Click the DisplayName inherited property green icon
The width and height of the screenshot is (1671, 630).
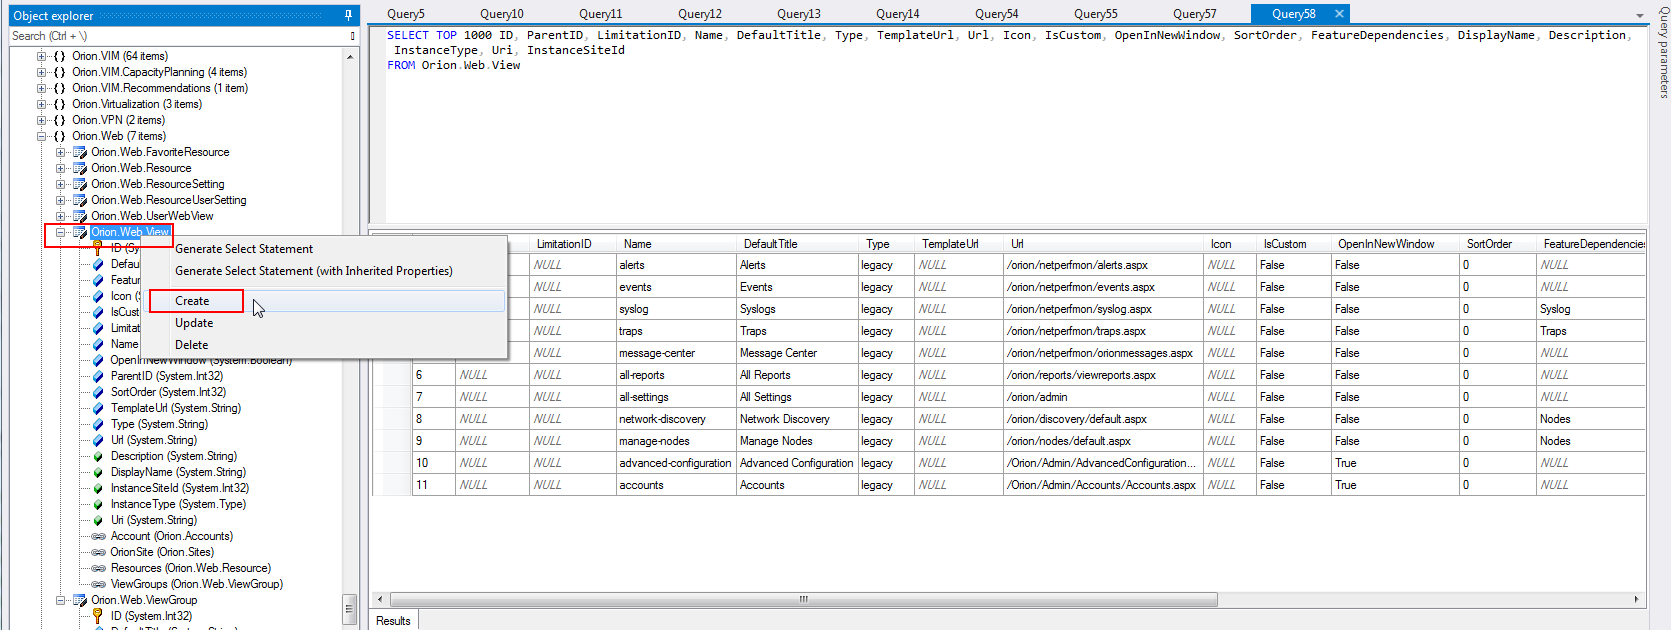(x=98, y=472)
